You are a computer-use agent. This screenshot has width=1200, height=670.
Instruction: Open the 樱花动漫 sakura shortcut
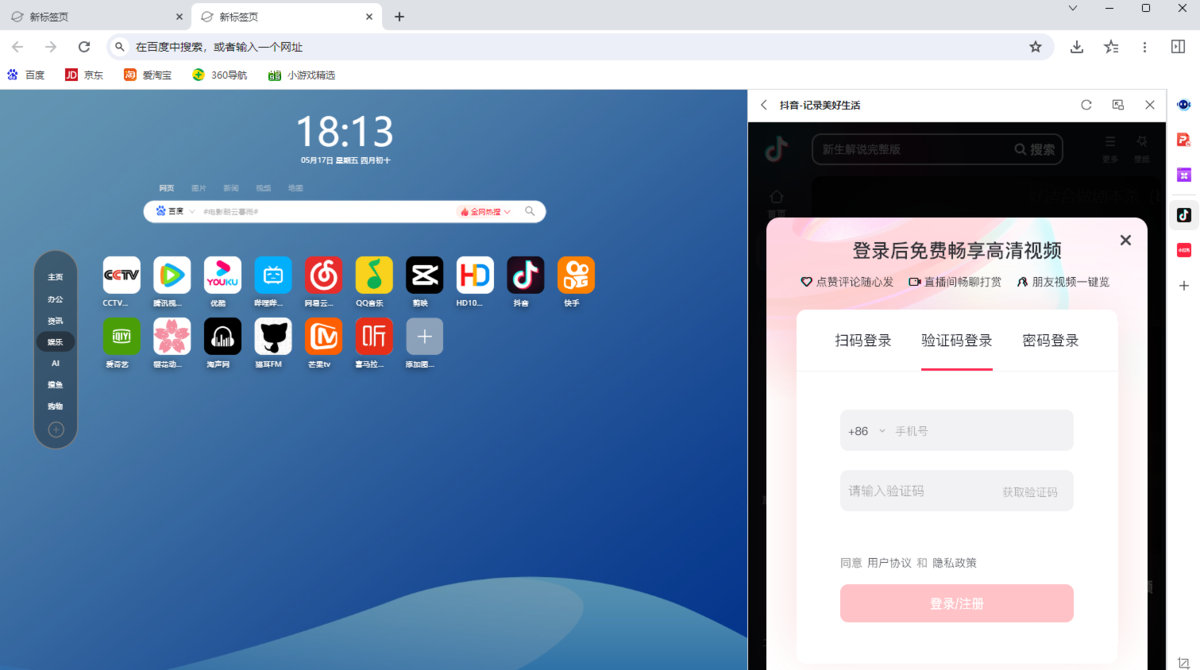tap(172, 337)
